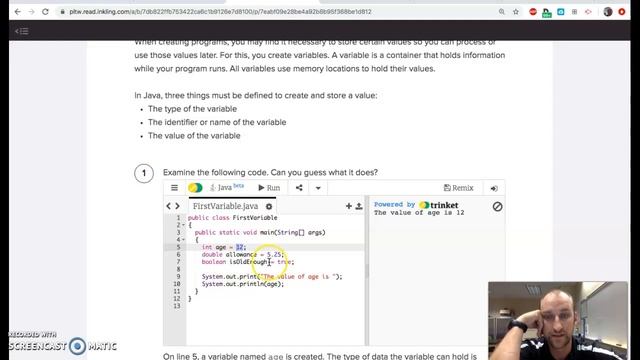Click line 5 'int age' code

(x=224, y=247)
